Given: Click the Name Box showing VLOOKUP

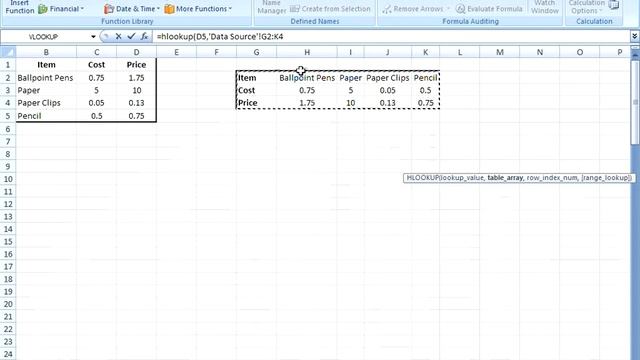Looking at the screenshot, I should click(44, 37).
